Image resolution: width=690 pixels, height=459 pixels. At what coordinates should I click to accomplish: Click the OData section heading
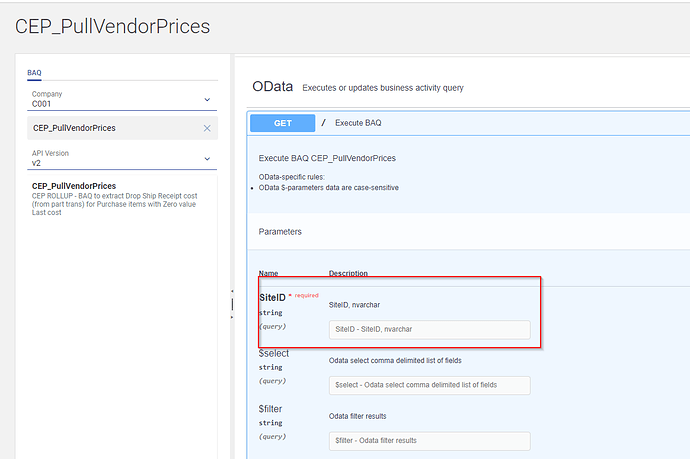pos(272,87)
